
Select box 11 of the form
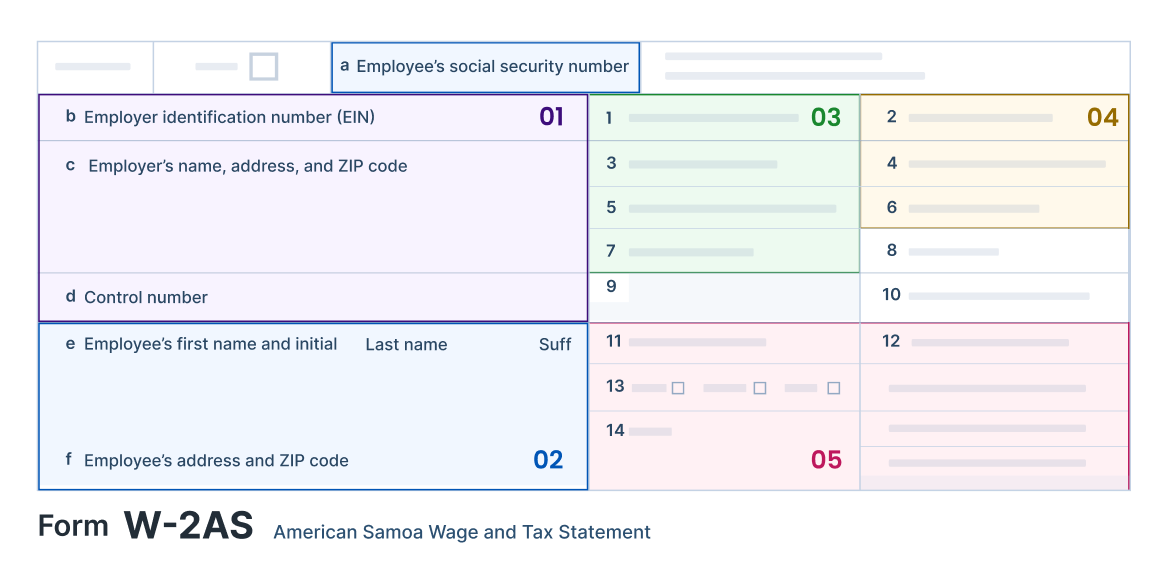click(x=724, y=343)
